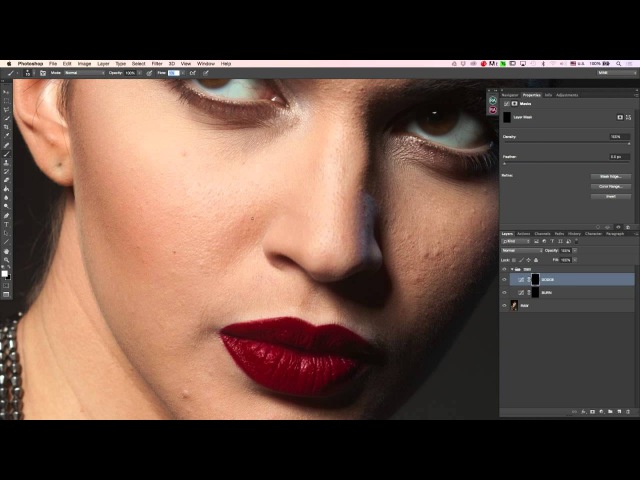Open the layer Opacity arrow in Layers panel
The width and height of the screenshot is (640, 480).
coord(575,251)
